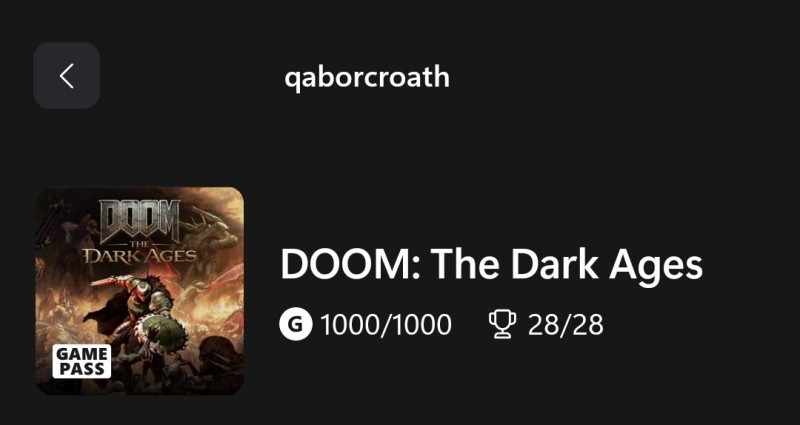Open the qaborcroath profile name
This screenshot has width=800, height=425.
367,77
